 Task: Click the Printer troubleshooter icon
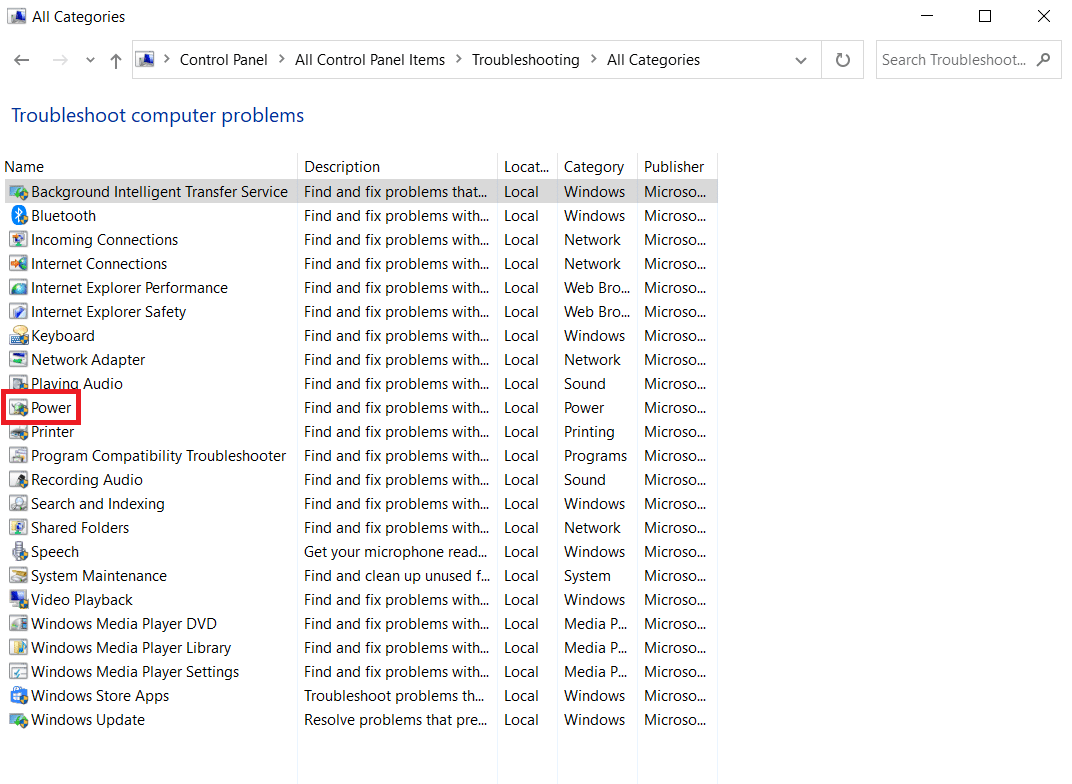point(18,432)
